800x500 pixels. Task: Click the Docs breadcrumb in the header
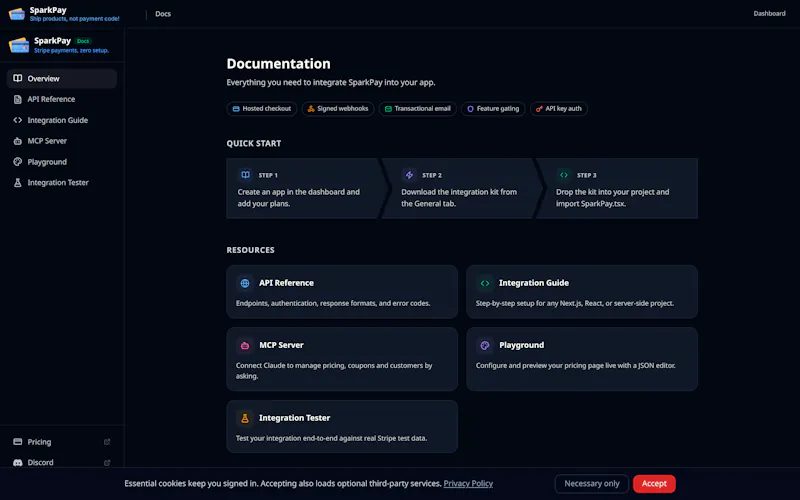[163, 14]
